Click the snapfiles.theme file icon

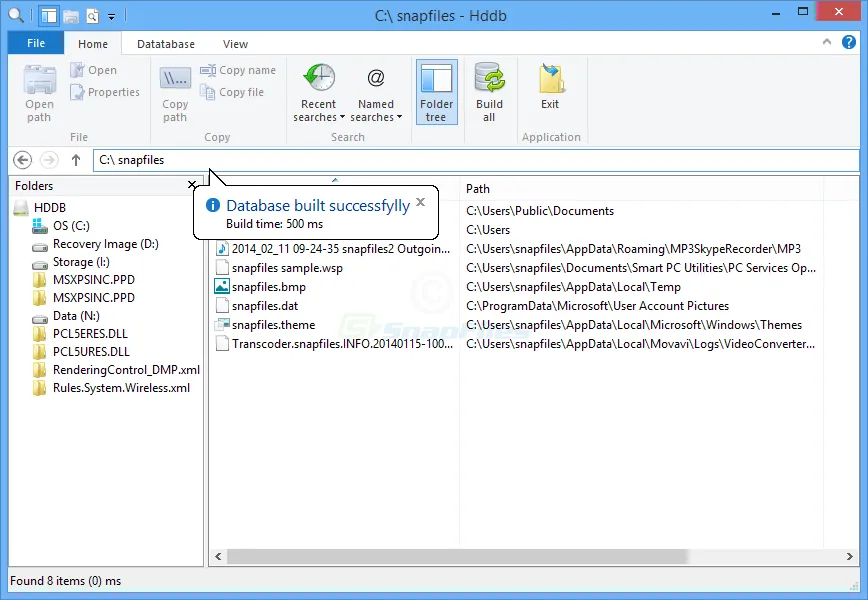click(x=222, y=324)
